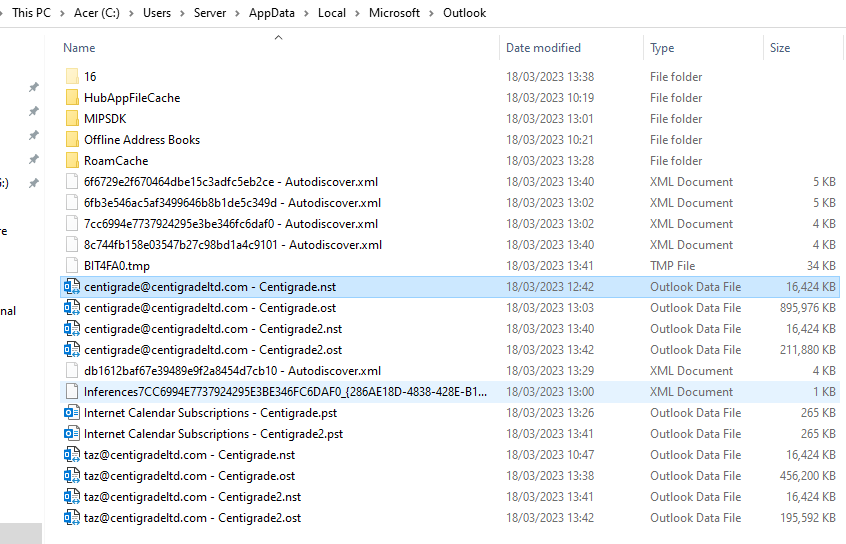Click the '18/03/2023 12:42' date cell
Screen dimensions: 846x544
pyautogui.click(x=550, y=287)
